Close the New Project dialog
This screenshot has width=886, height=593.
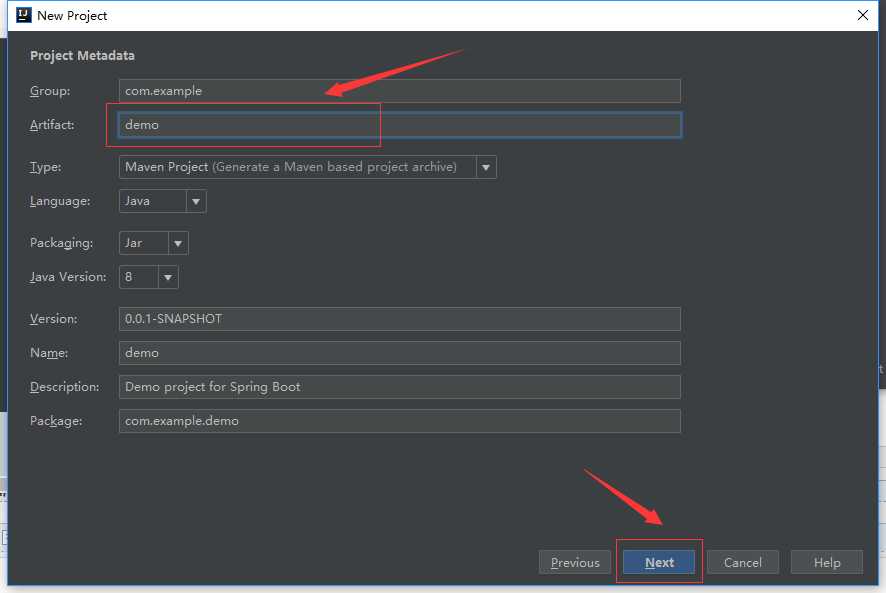[862, 15]
